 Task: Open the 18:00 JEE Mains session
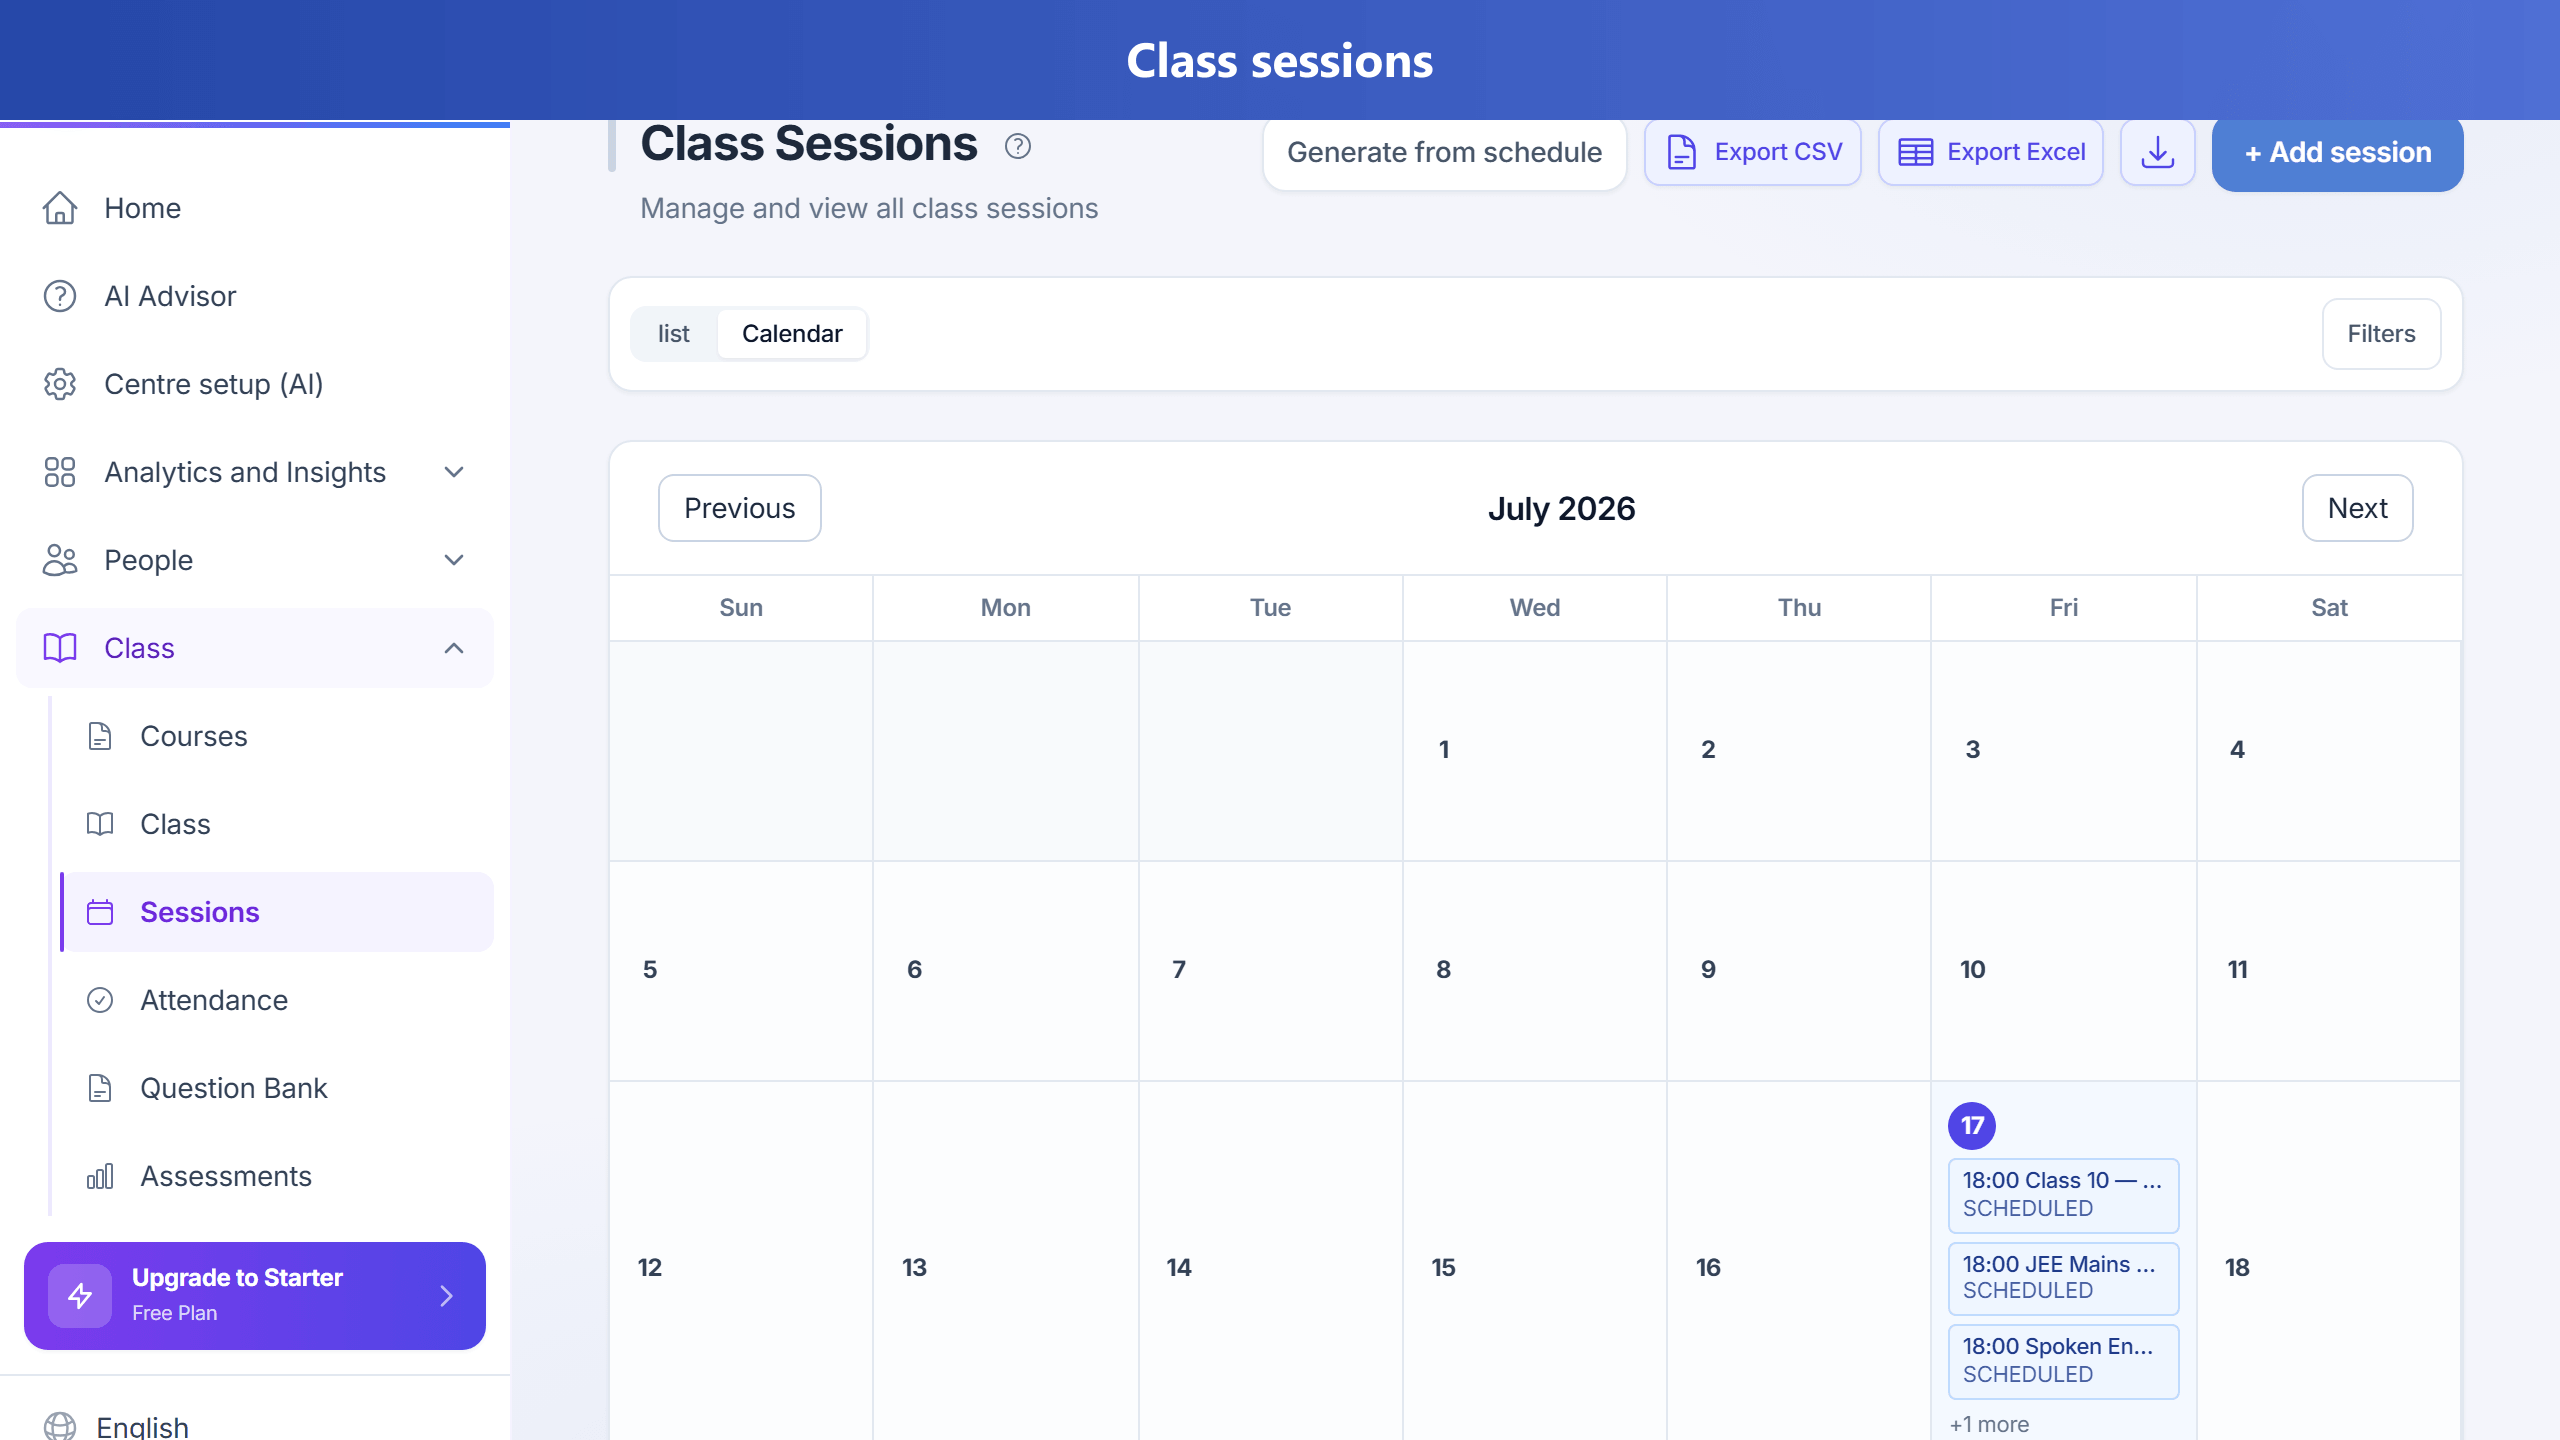2064,1278
